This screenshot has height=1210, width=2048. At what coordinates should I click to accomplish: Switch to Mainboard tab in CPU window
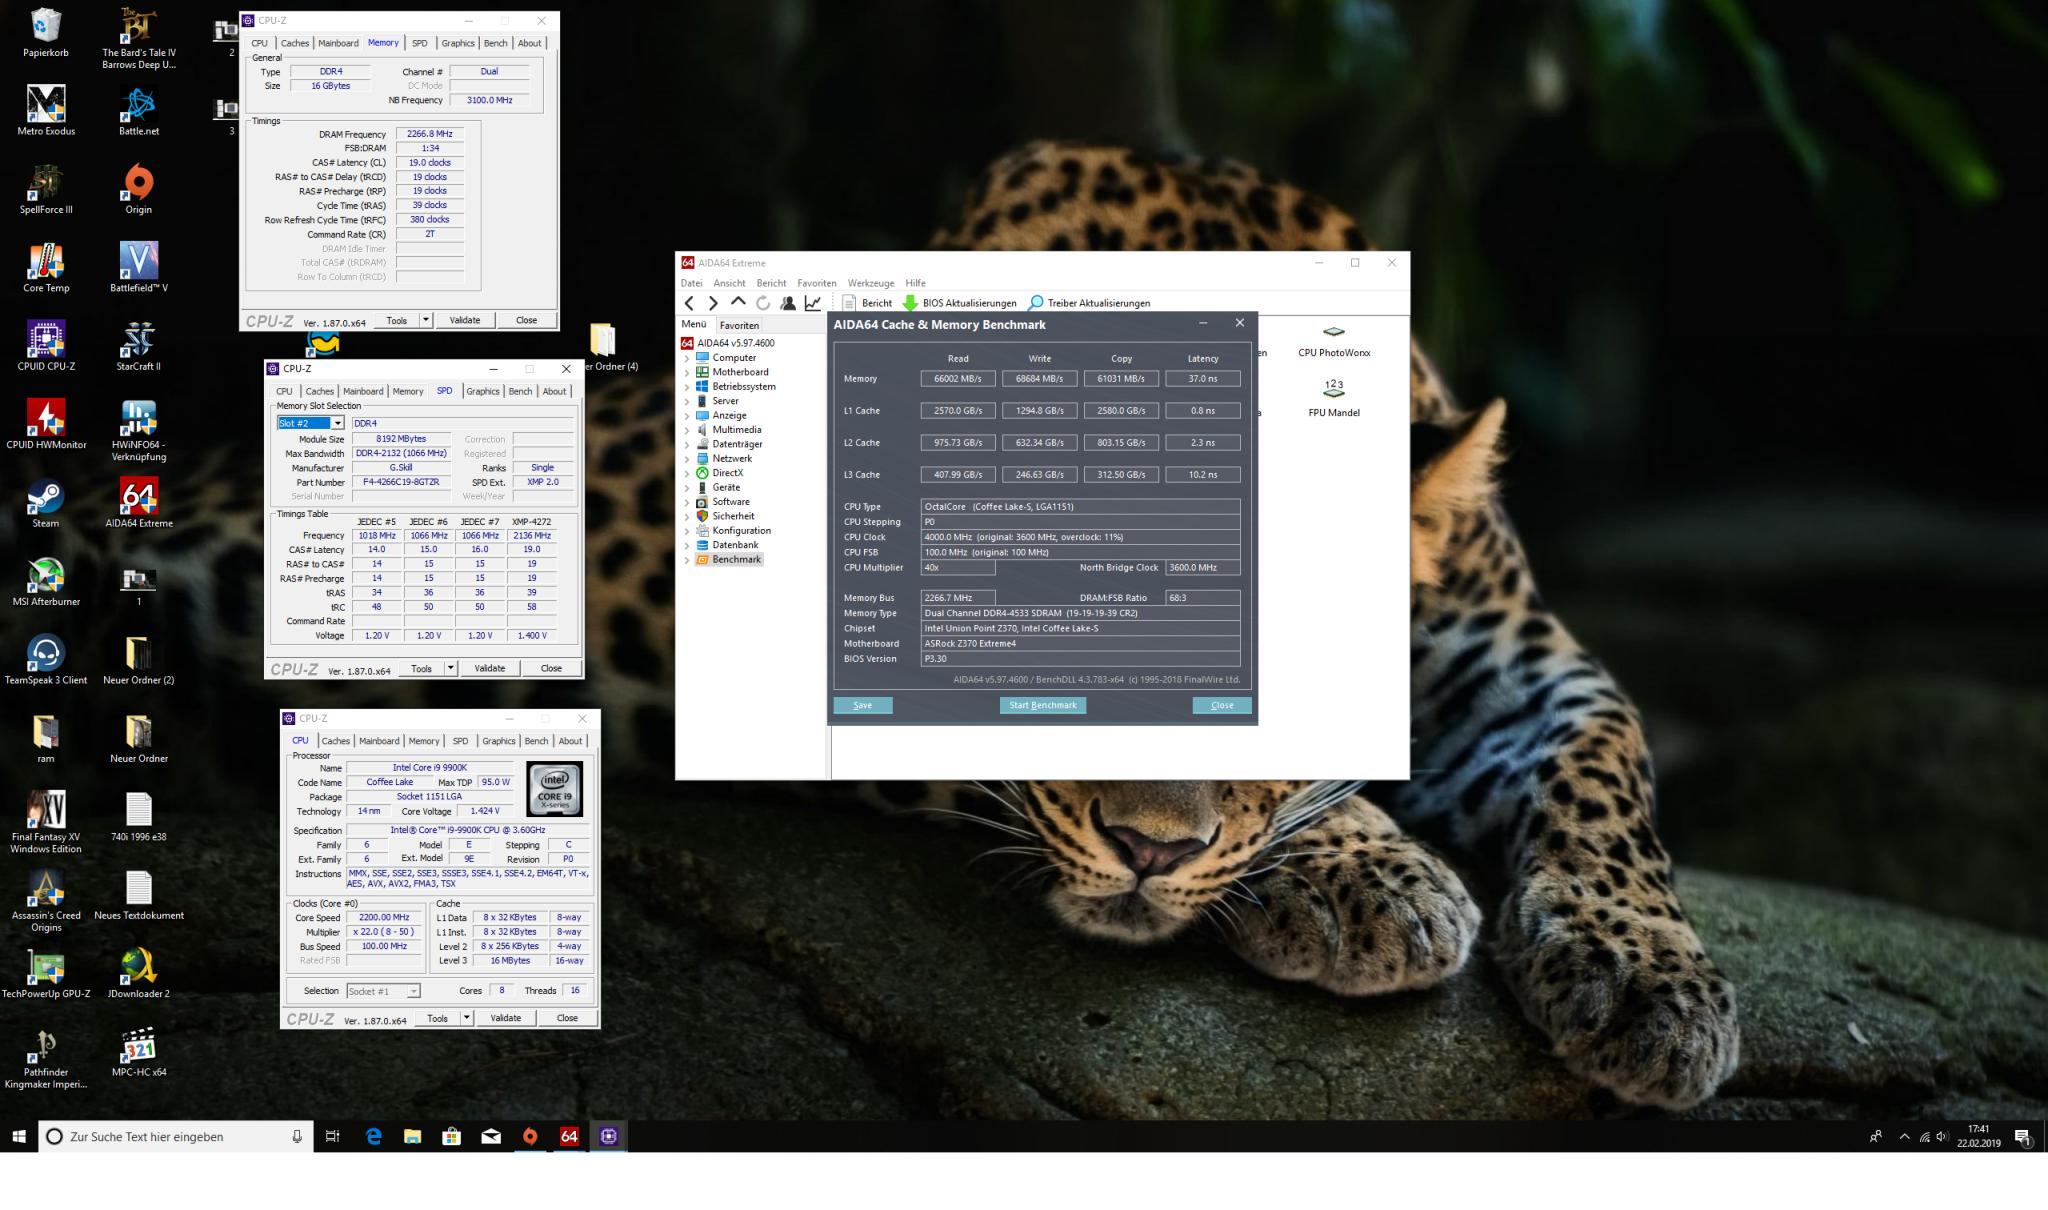coord(379,741)
